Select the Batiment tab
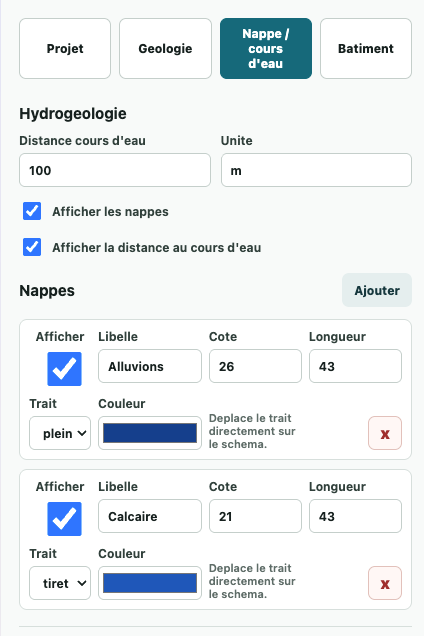 point(366,48)
